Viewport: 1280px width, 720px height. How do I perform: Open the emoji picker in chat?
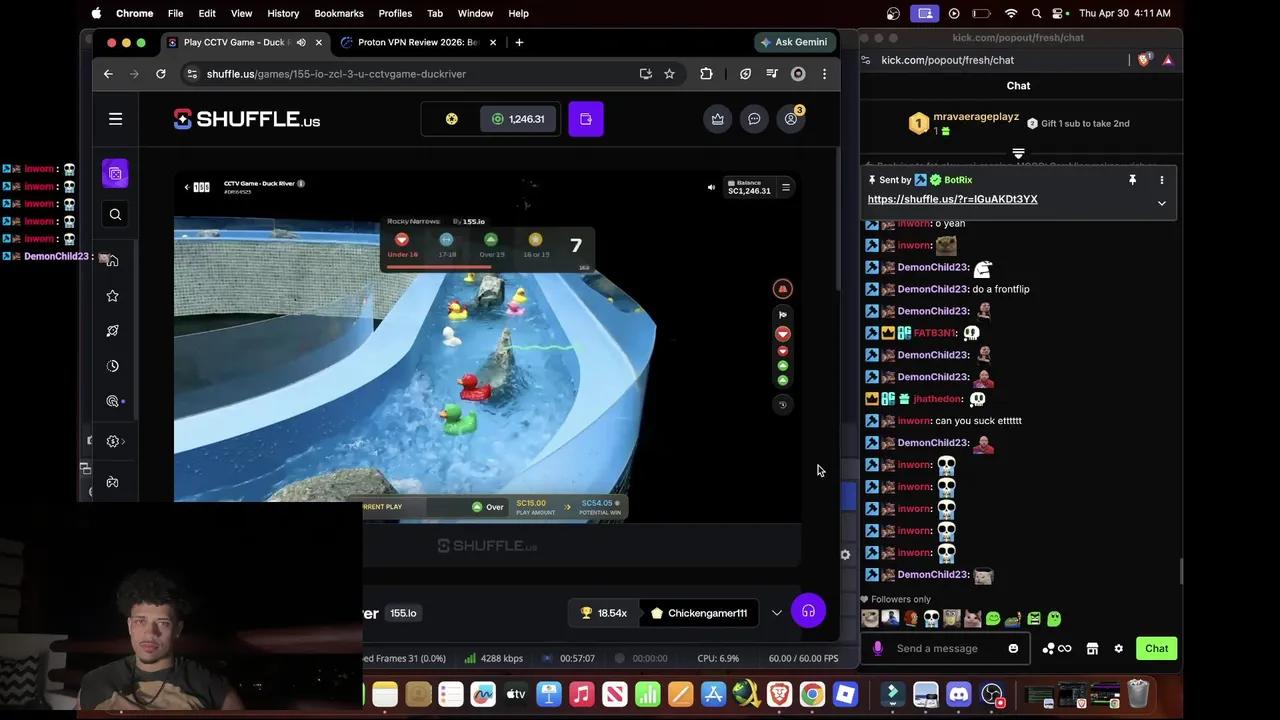point(1013,648)
